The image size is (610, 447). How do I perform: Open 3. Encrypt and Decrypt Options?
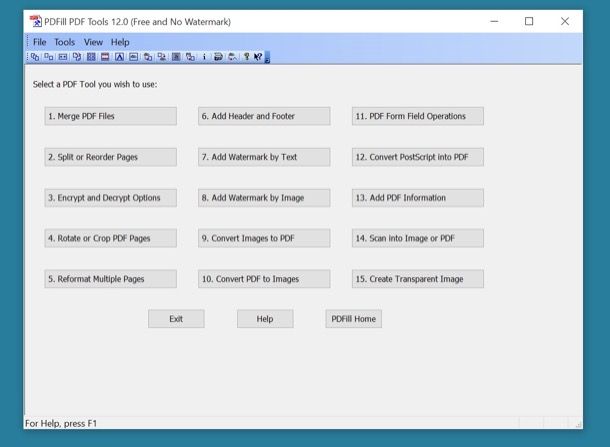pyautogui.click(x=110, y=198)
